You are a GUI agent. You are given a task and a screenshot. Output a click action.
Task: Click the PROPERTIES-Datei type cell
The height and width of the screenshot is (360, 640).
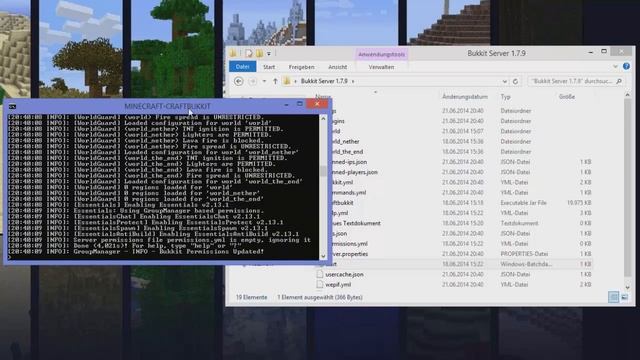(x=524, y=253)
